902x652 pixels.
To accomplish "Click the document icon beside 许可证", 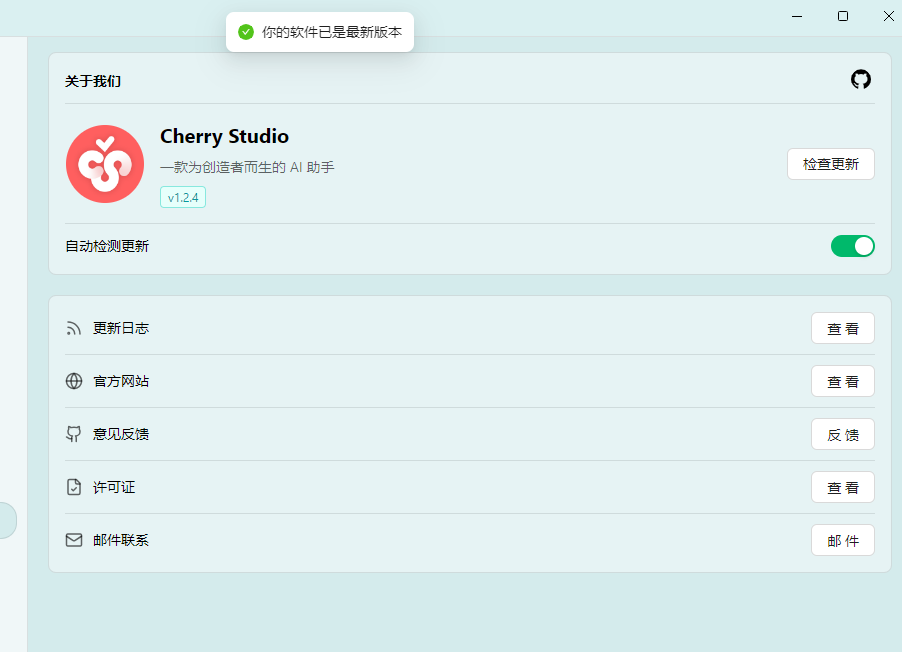I will 74,487.
